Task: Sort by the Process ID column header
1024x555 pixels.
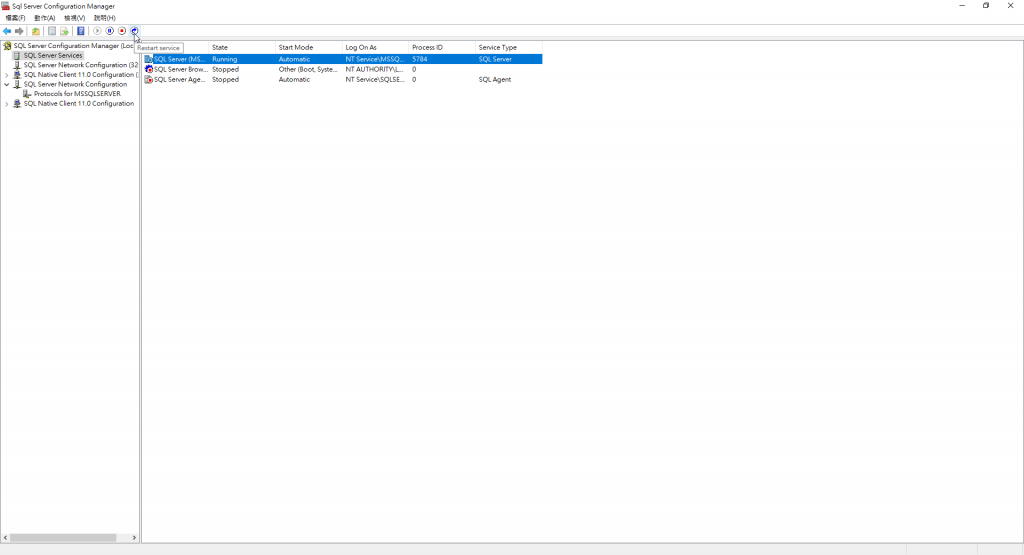Action: [442, 48]
